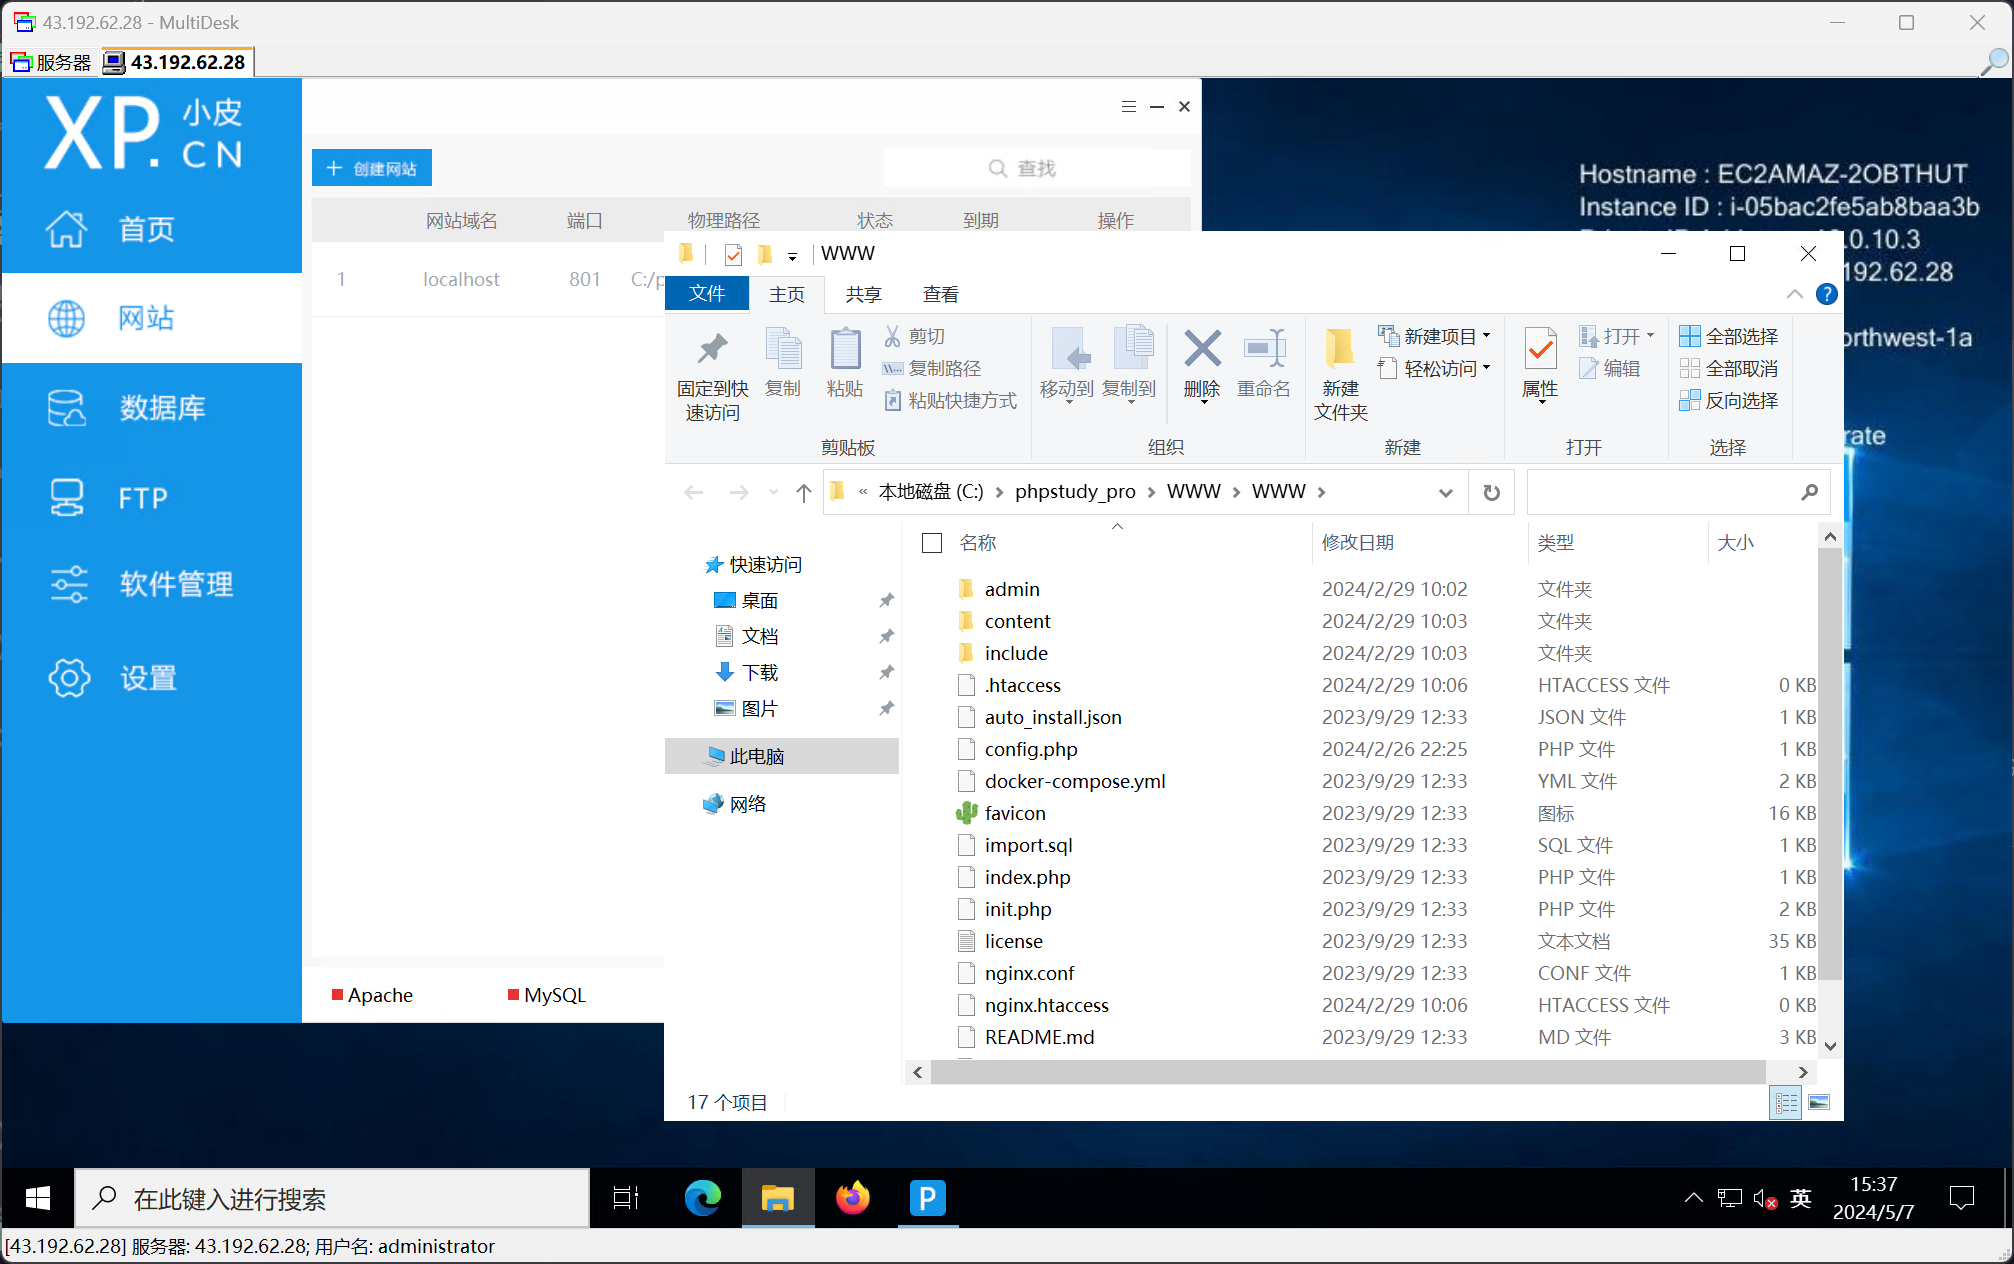Expand address bar history dropdown
Screen dimensions: 2014x1264
click(1446, 492)
